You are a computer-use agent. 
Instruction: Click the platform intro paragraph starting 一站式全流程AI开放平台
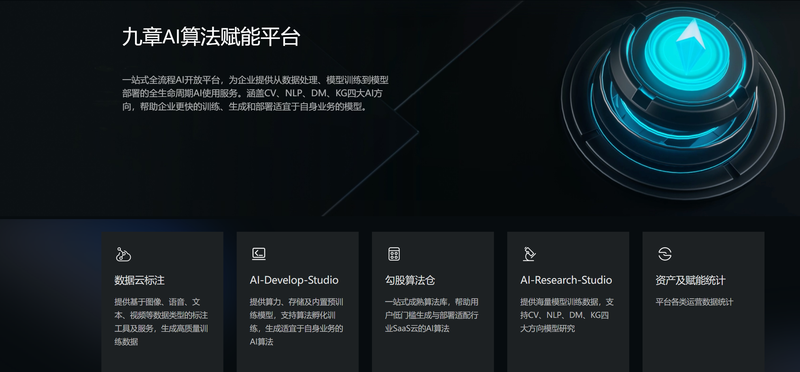pyautogui.click(x=256, y=93)
